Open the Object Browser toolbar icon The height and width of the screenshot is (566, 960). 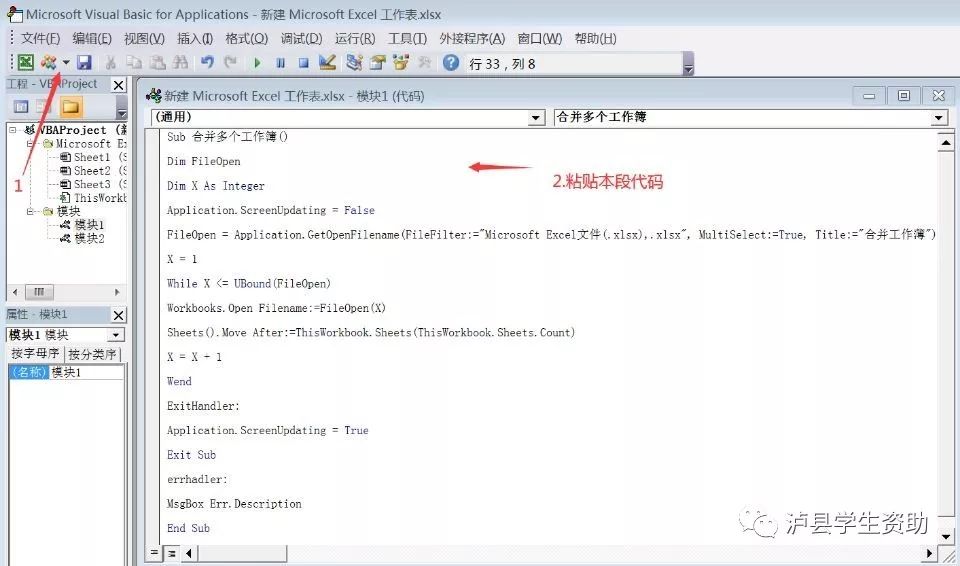(x=401, y=62)
